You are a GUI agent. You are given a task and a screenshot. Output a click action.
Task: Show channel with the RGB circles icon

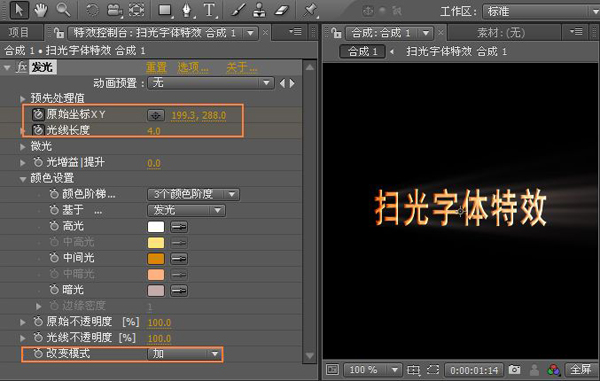coord(554,370)
